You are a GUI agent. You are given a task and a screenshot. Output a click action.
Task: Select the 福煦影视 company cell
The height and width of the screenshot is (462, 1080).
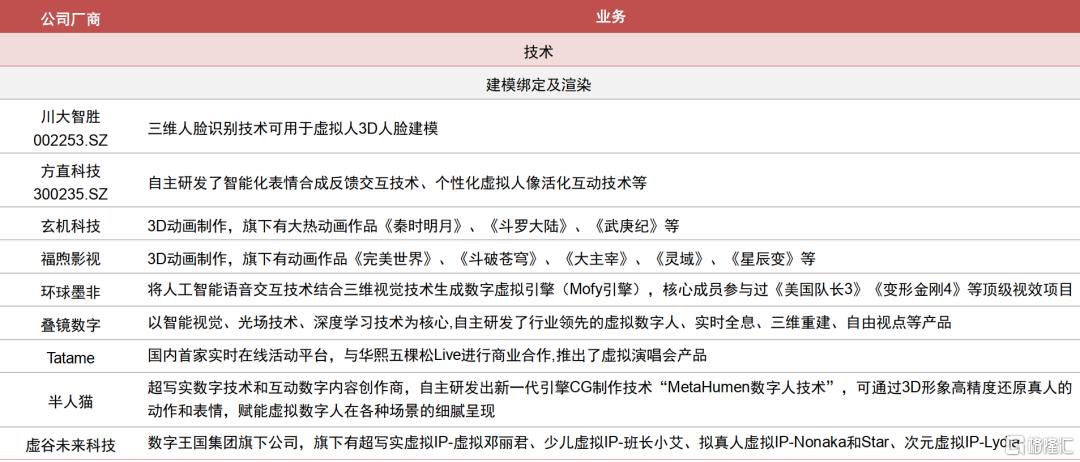pos(71,259)
